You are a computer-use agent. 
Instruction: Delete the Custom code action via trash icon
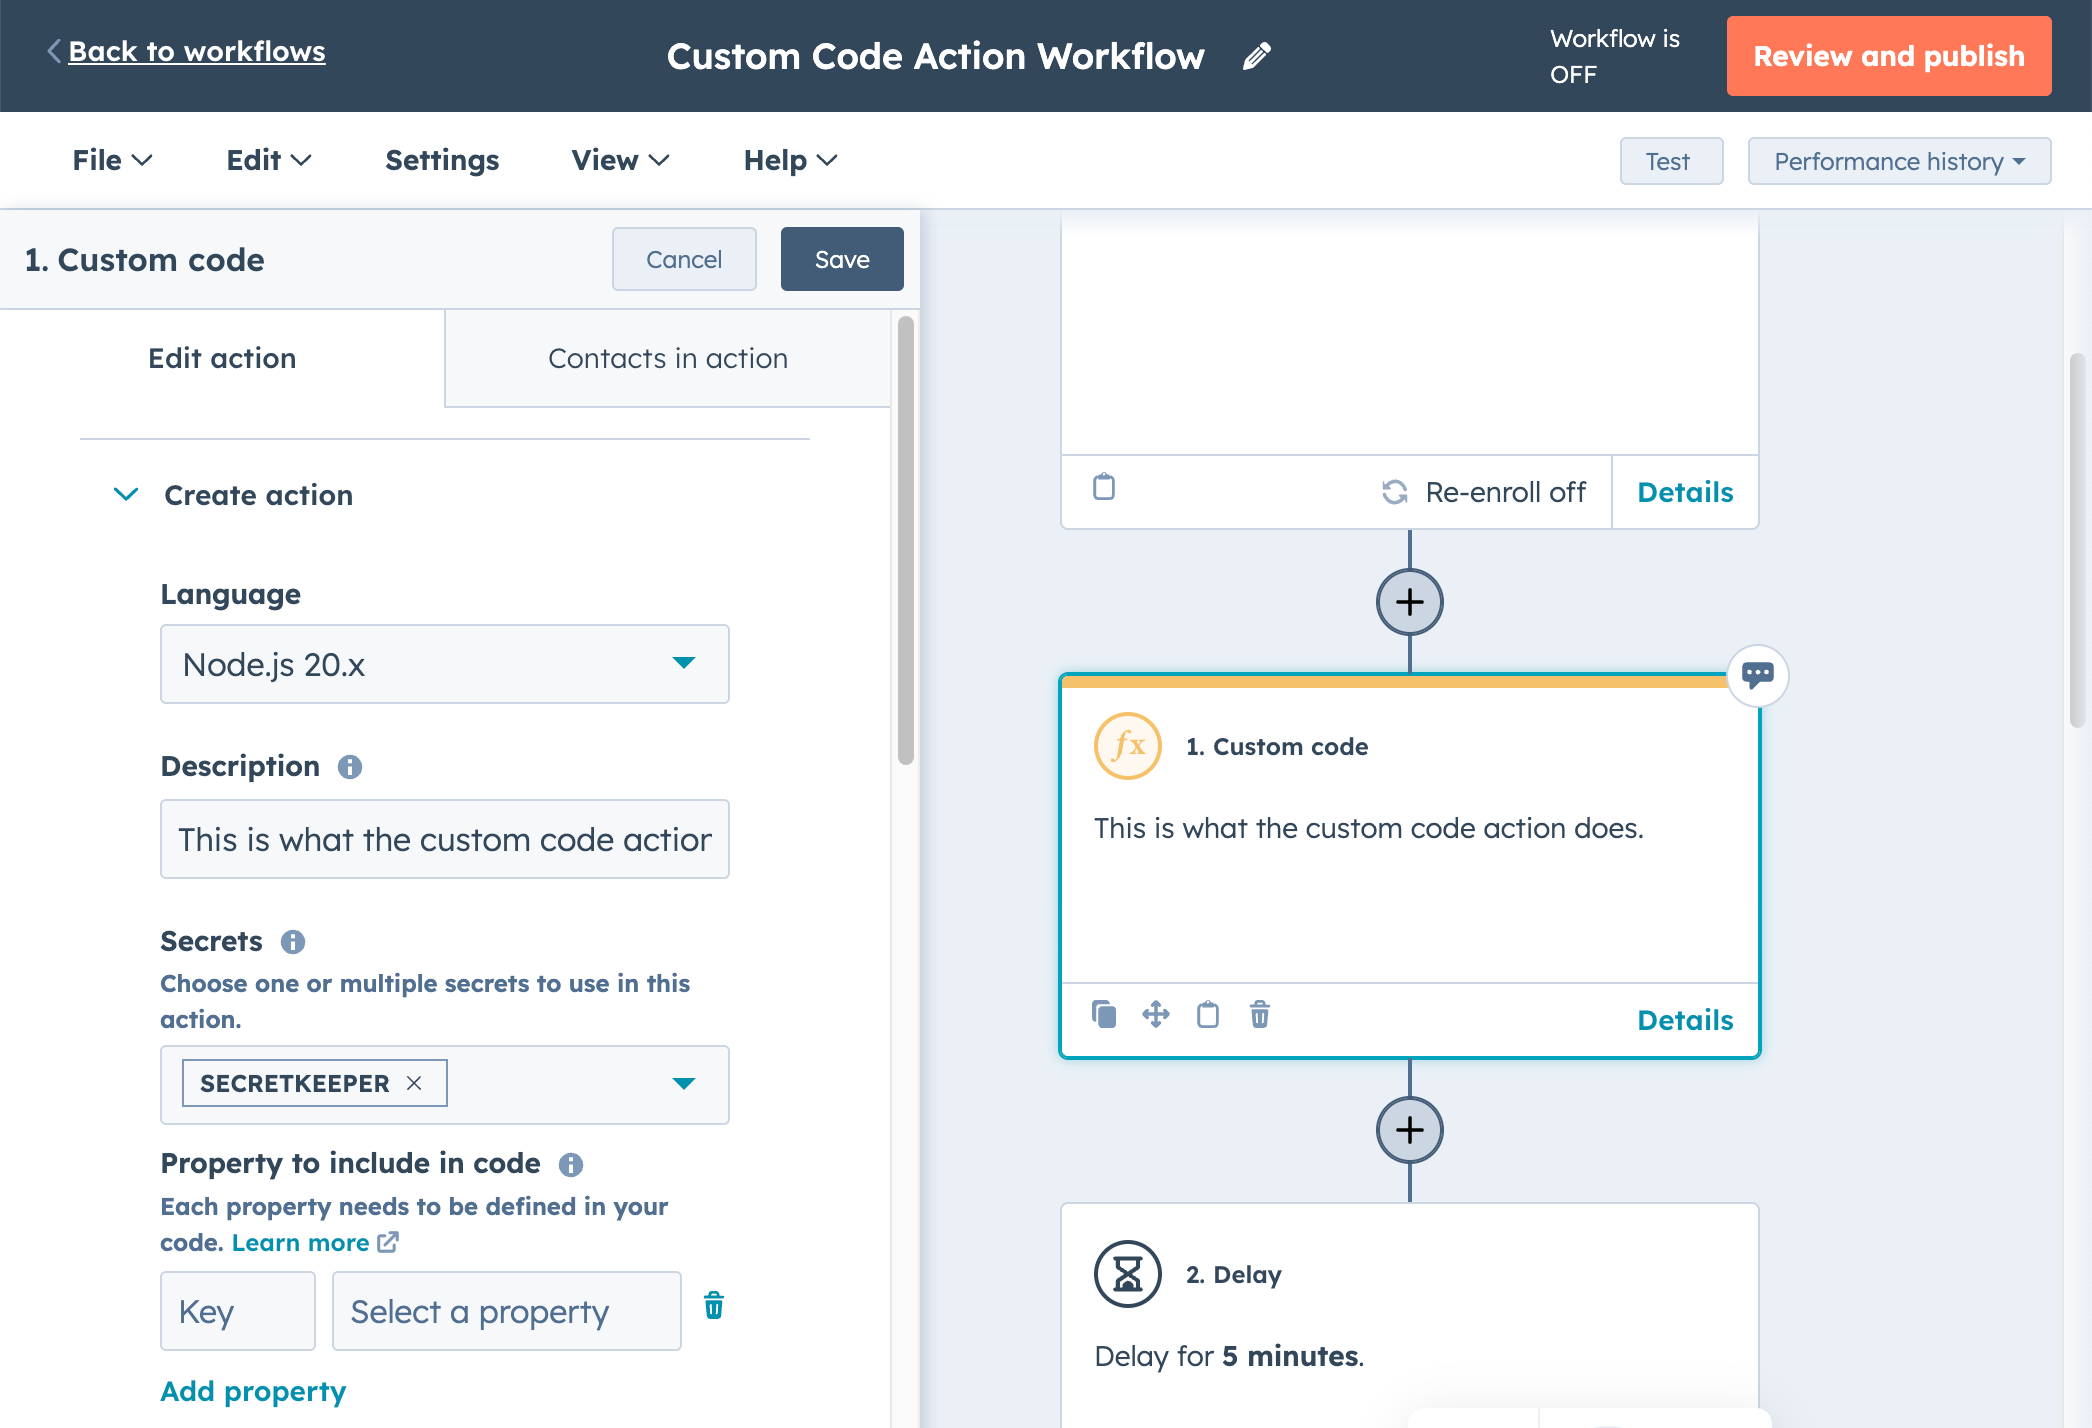tap(1260, 1014)
